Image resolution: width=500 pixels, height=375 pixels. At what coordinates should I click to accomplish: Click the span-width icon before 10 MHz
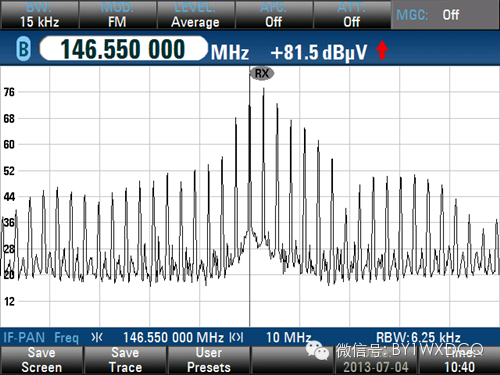pyautogui.click(x=236, y=338)
